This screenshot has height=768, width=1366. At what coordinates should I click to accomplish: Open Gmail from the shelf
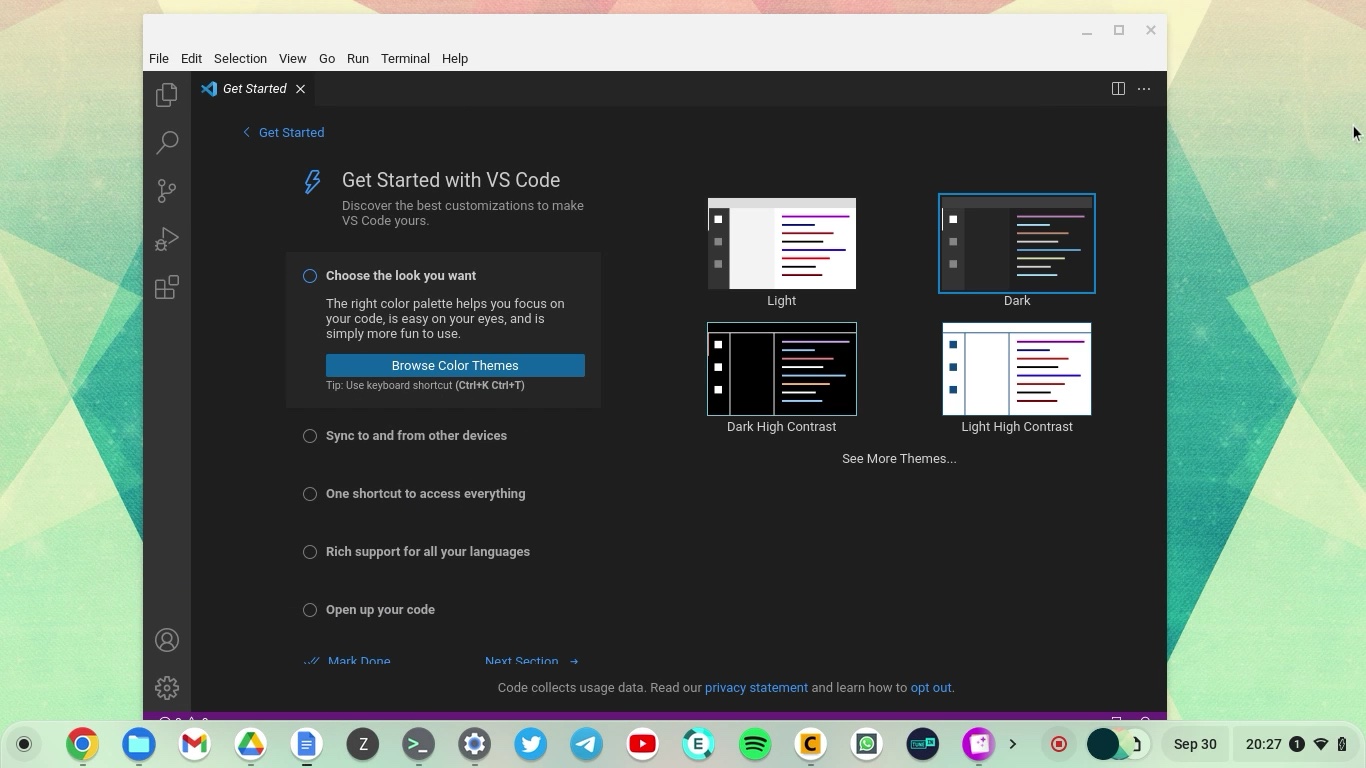[195, 744]
